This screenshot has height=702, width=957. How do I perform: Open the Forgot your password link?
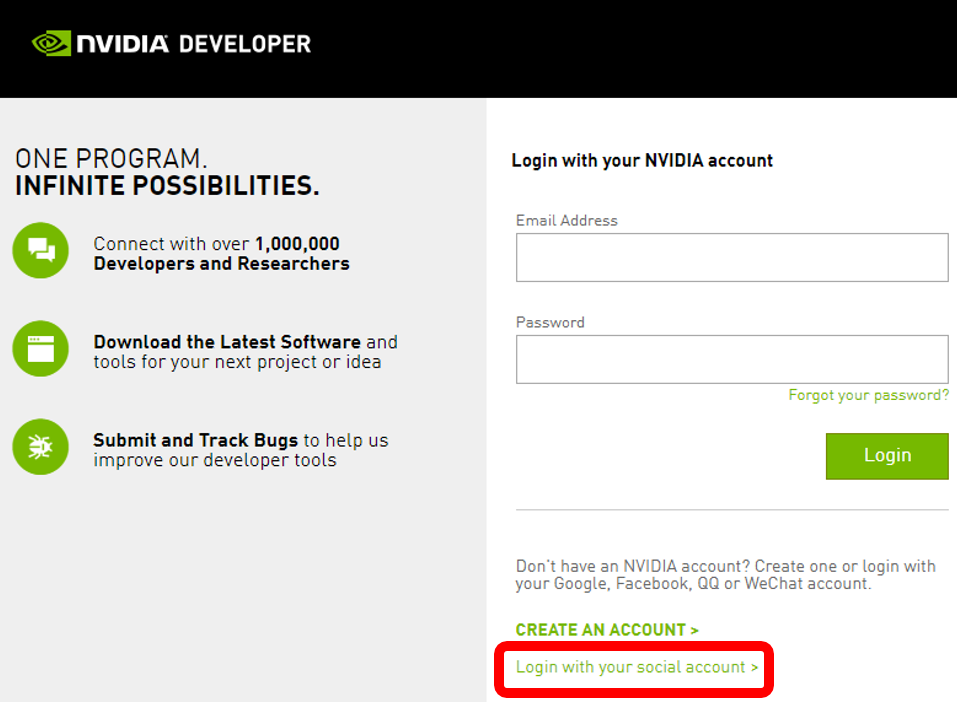point(869,396)
